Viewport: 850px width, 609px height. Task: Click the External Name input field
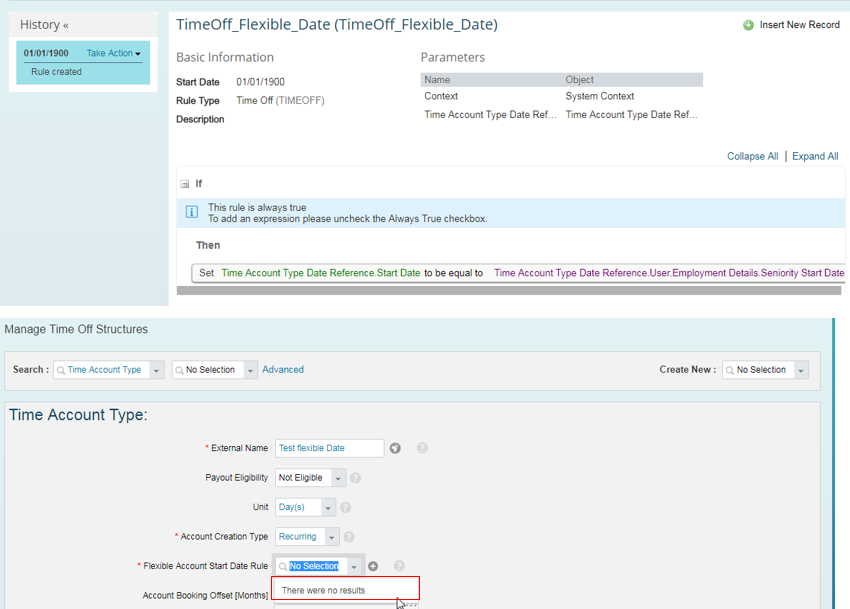coord(330,448)
